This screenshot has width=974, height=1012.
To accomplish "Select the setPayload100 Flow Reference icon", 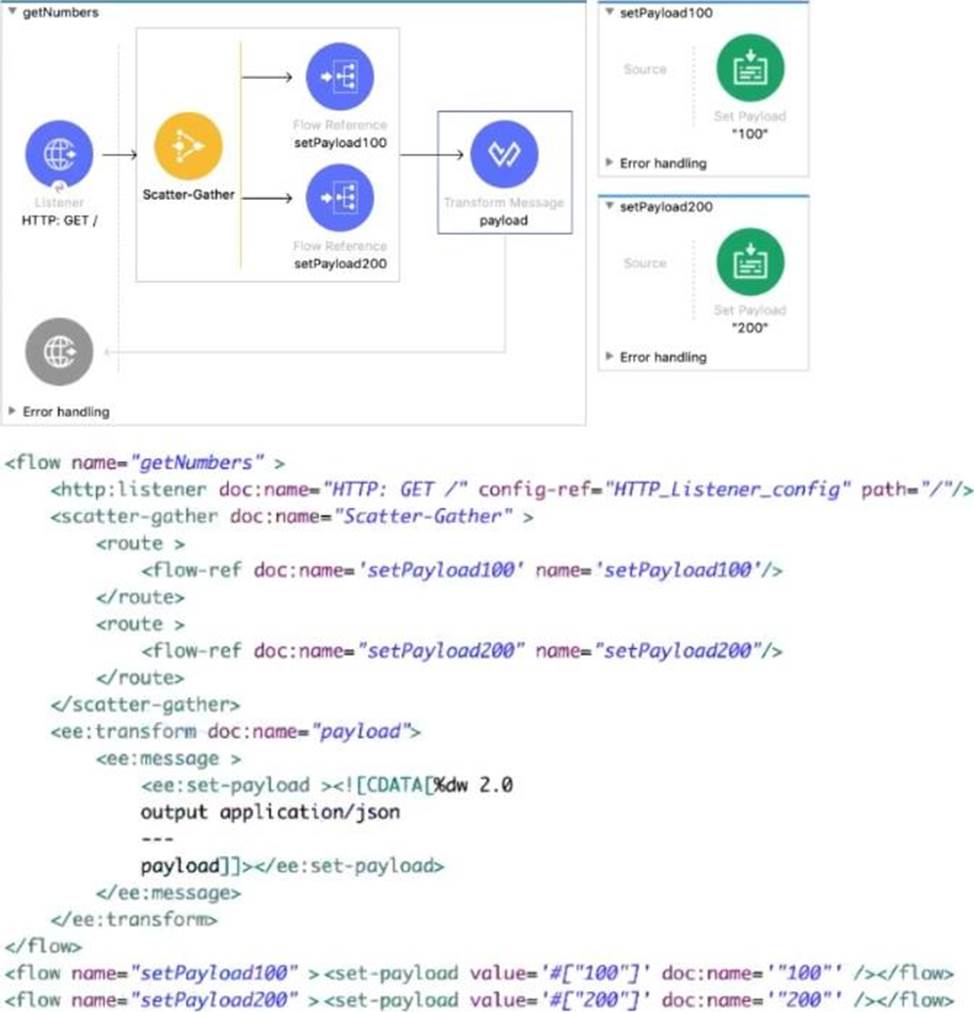I will 339,77.
